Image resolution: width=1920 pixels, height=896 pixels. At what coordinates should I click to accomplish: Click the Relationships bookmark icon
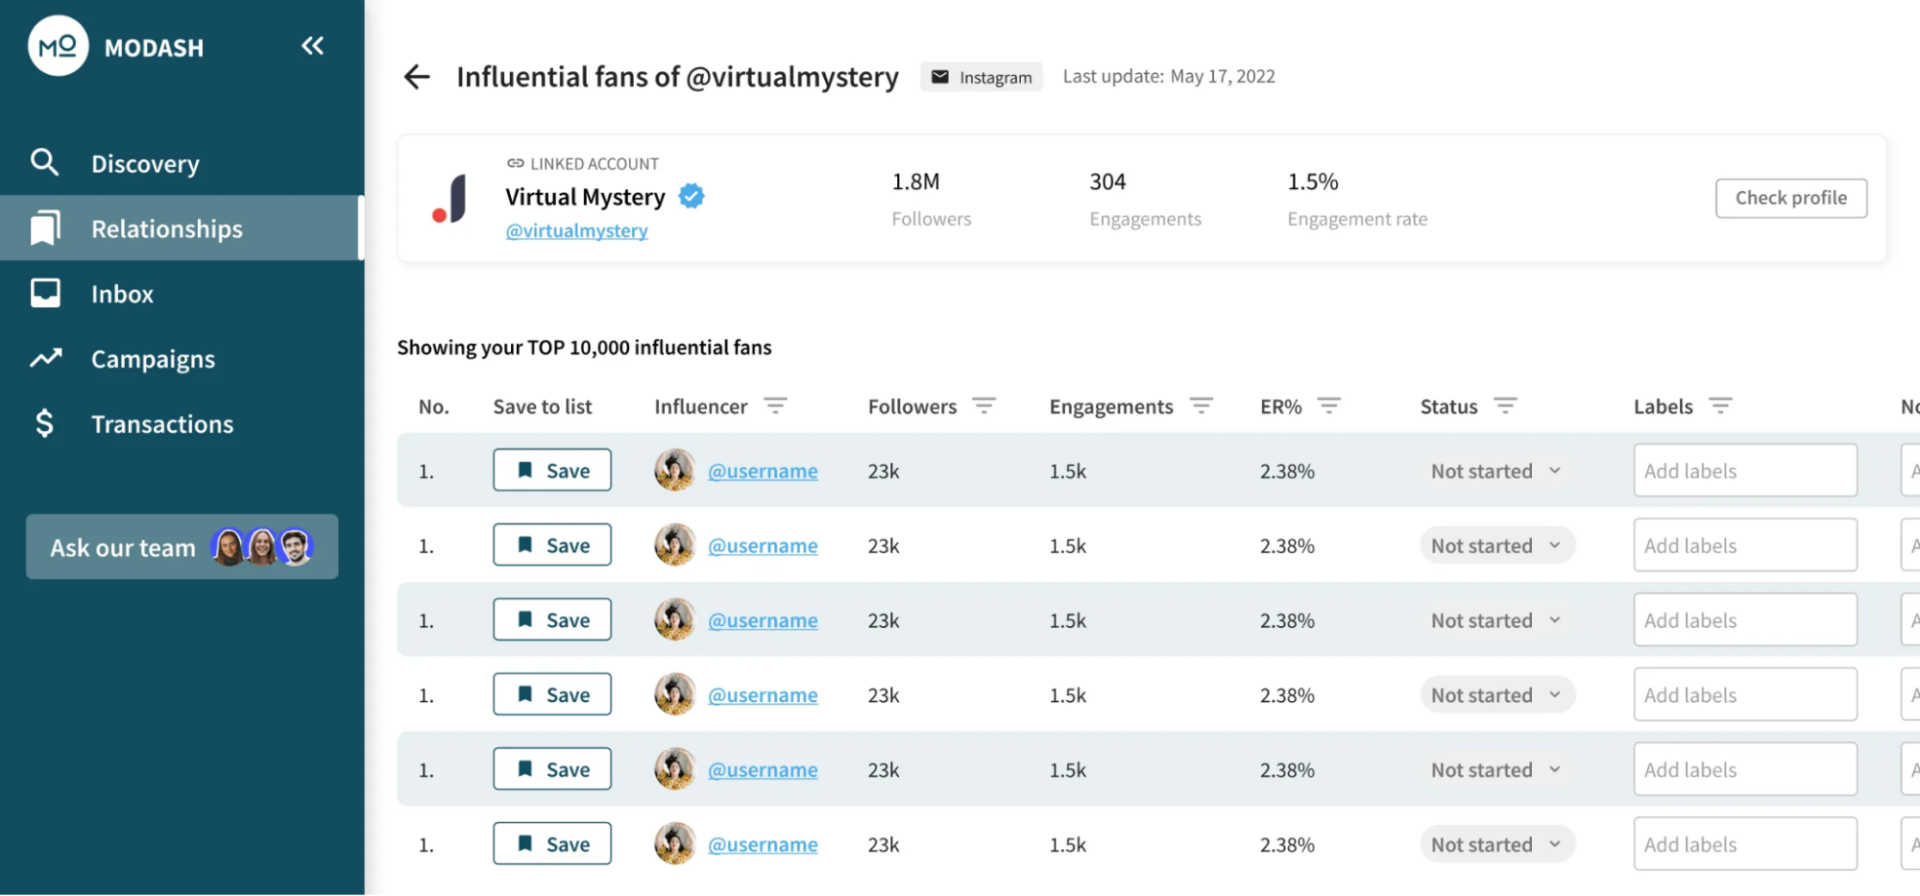coord(45,227)
